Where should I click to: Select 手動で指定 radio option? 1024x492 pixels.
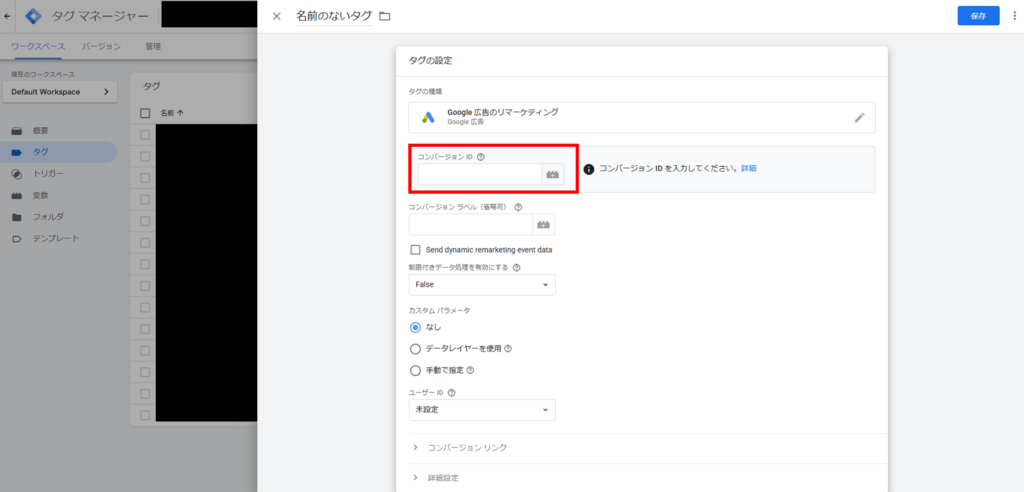[415, 370]
